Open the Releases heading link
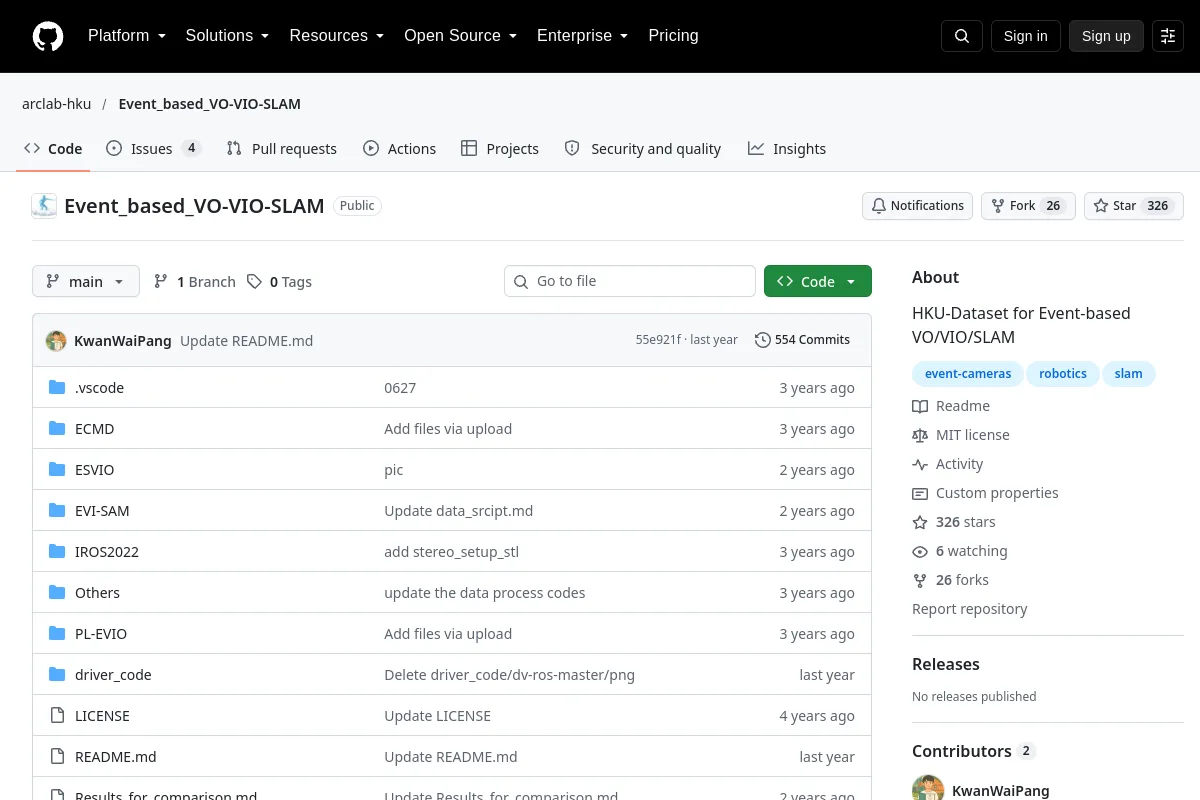The height and width of the screenshot is (800, 1200). coord(946,664)
